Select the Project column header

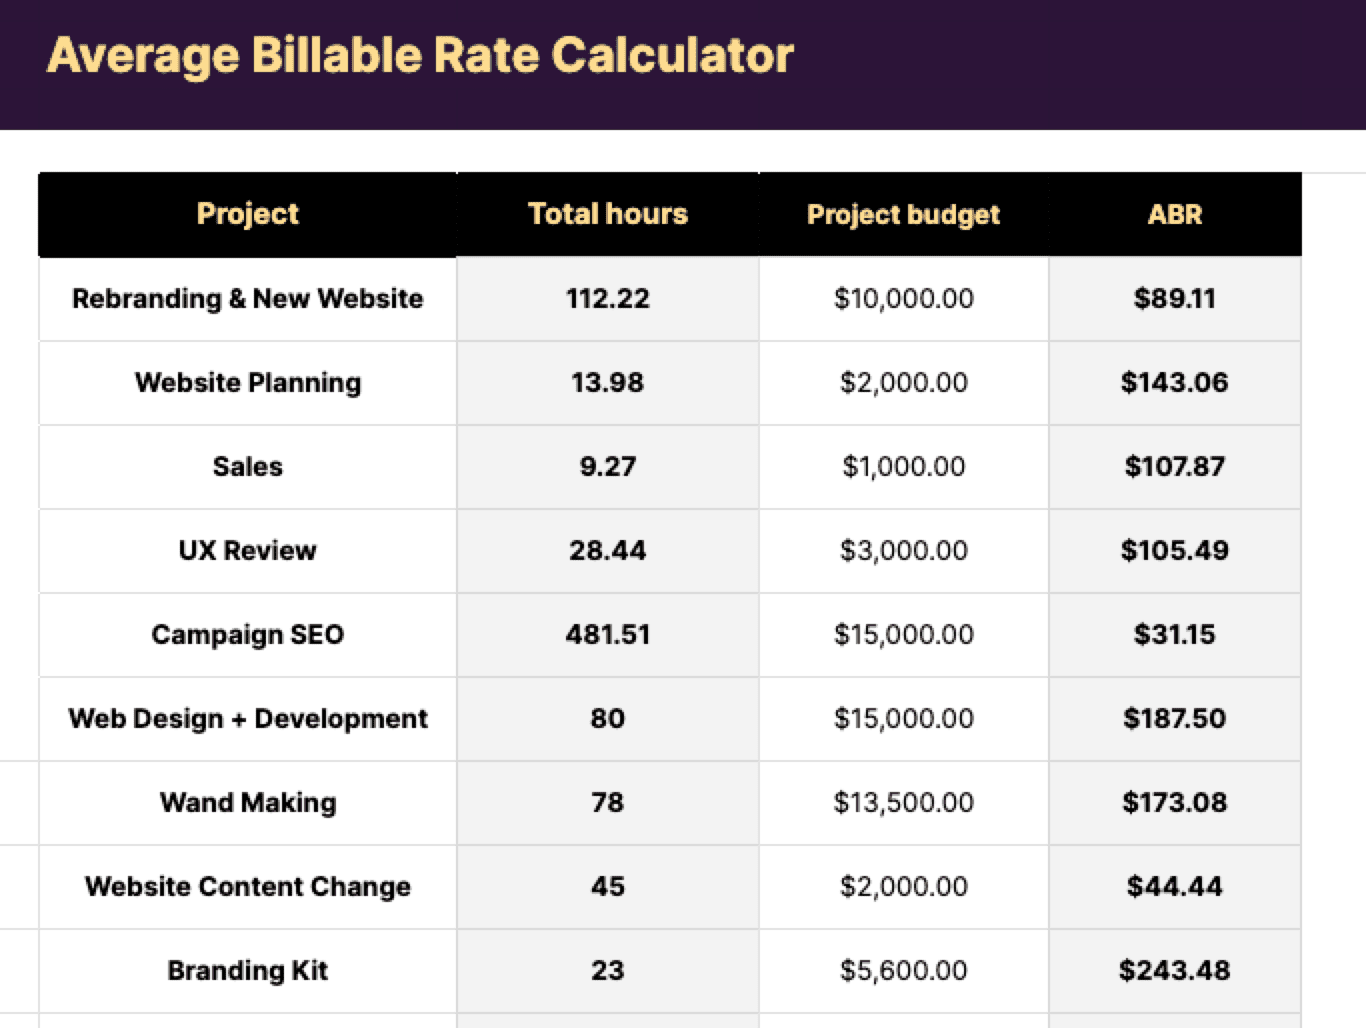point(248,214)
